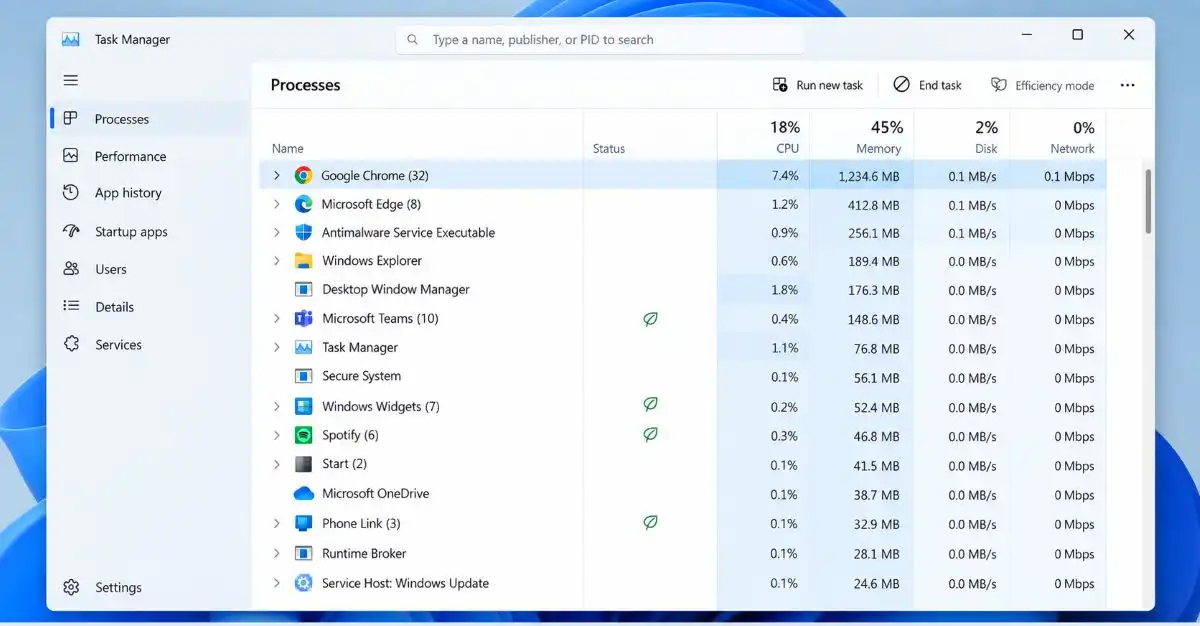1200x626 pixels.
Task: Expand the Start (2) process group
Action: point(277,464)
